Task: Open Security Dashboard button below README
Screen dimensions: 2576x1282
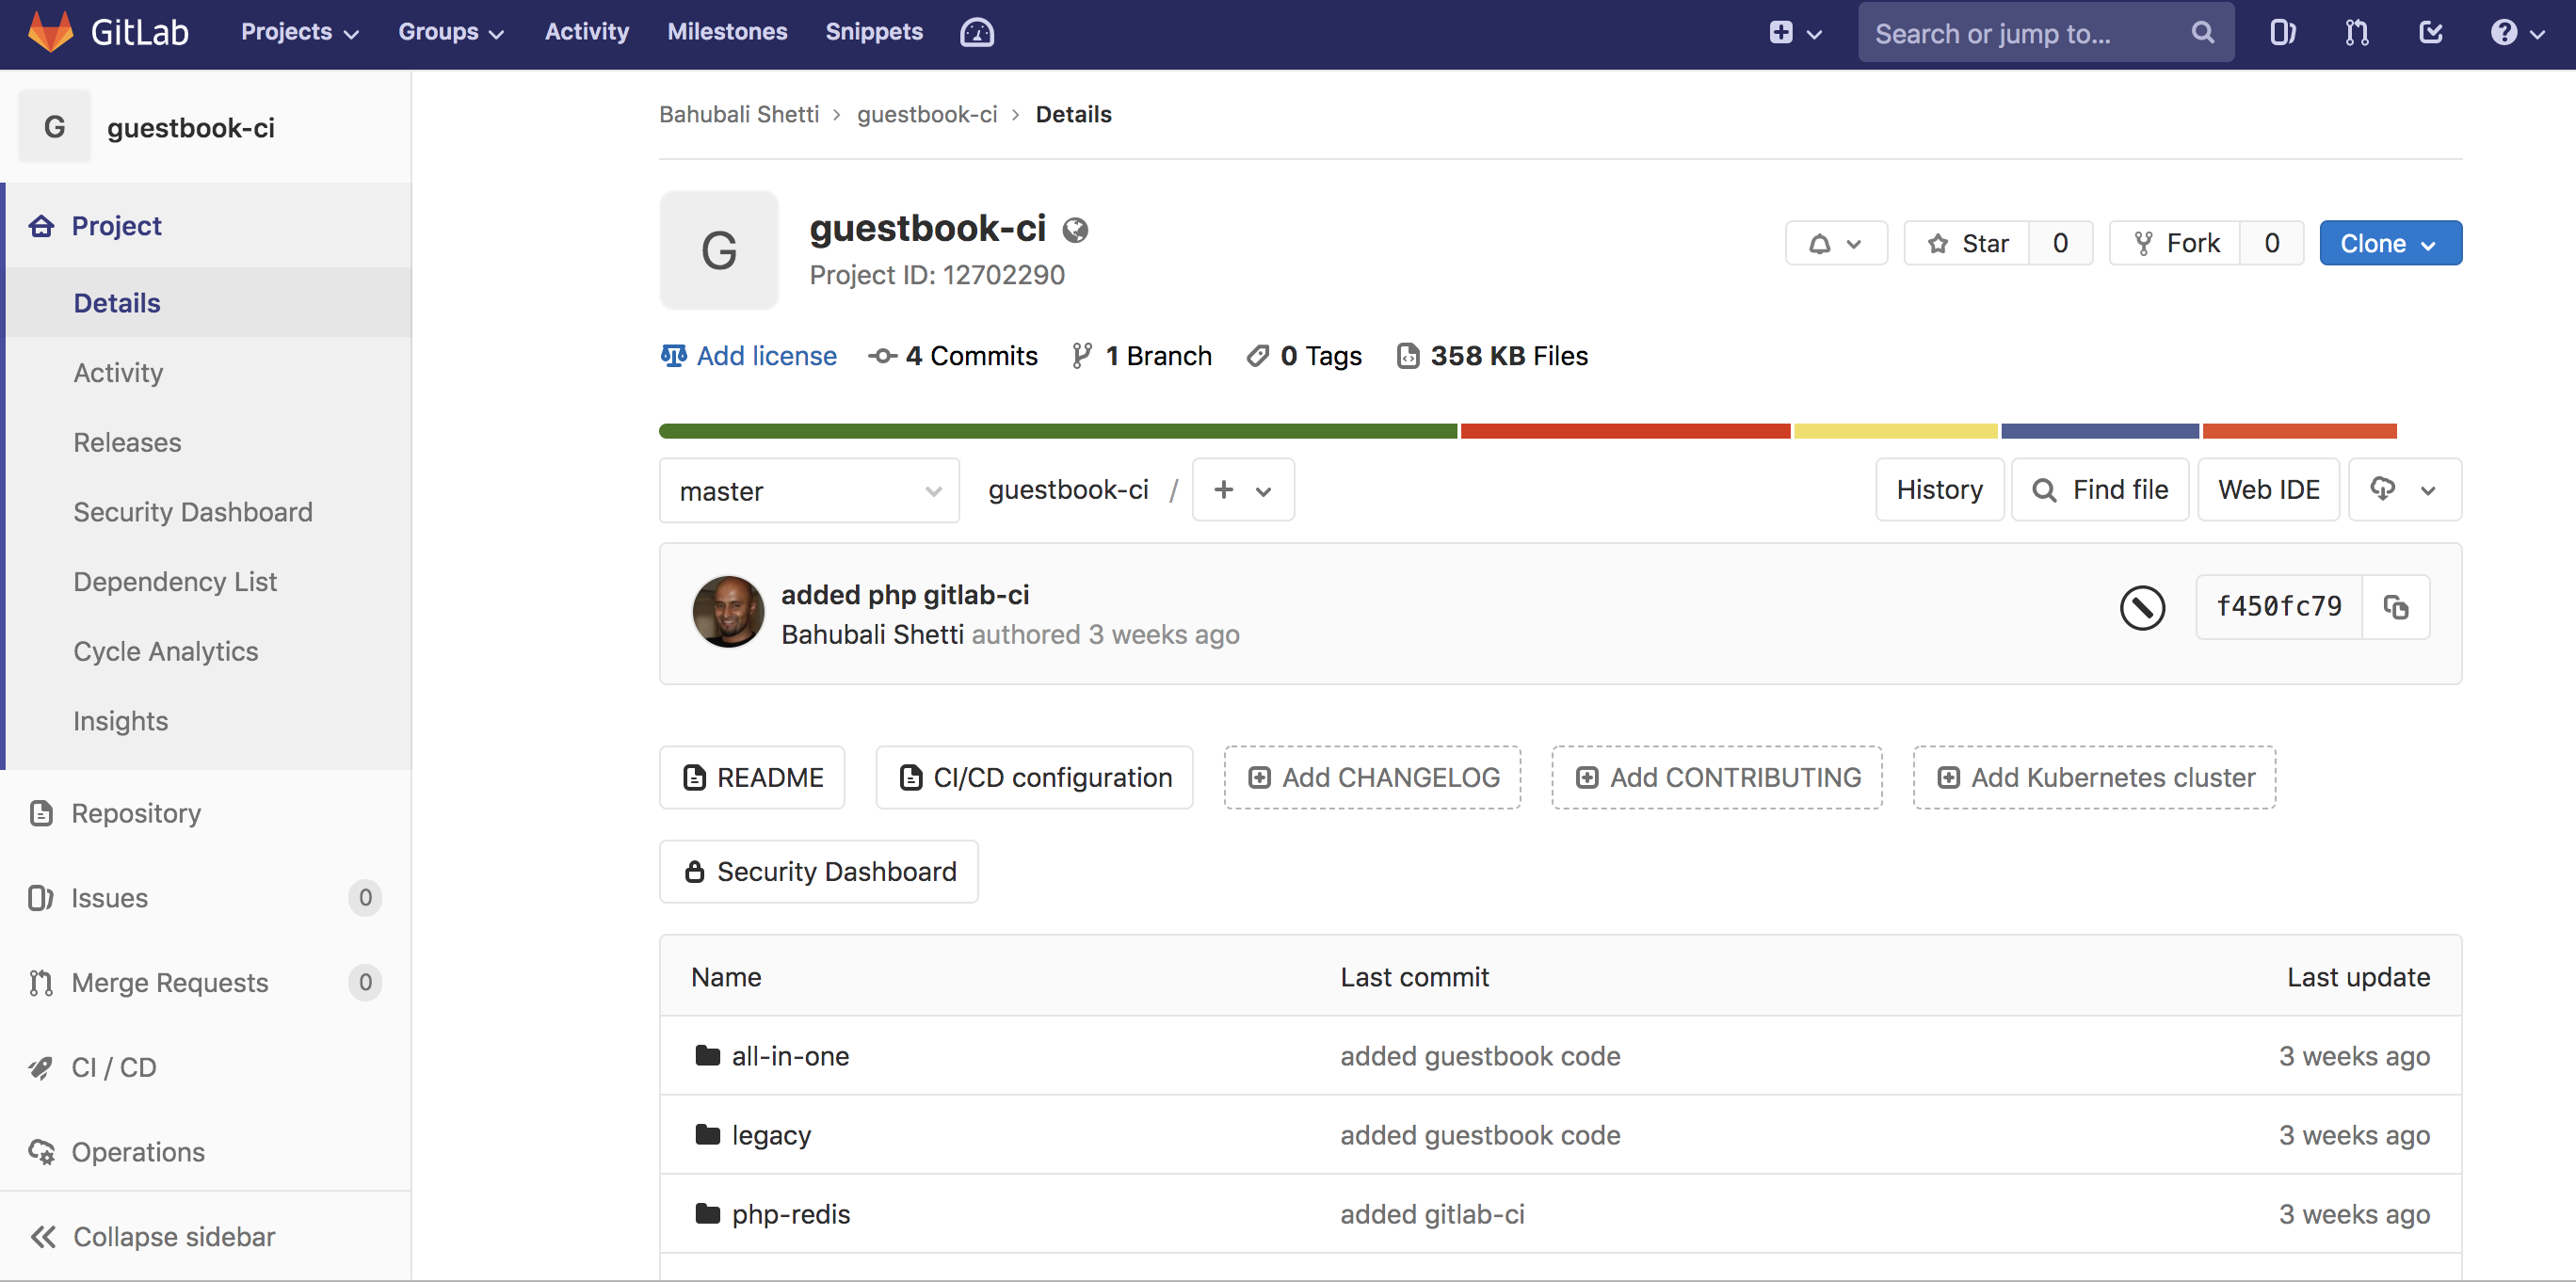Action: (x=818, y=871)
